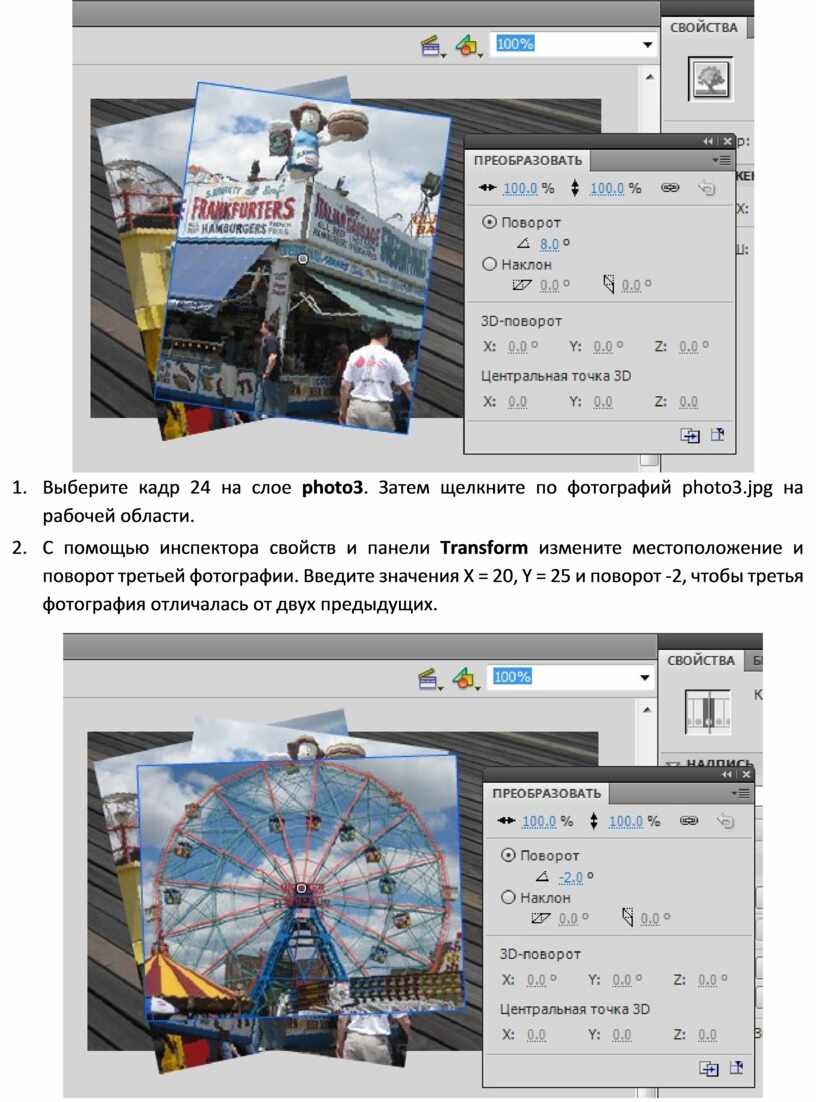Click scale width 100.0 in panel with 8.0° rotation
This screenshot has height=1102, width=816.
[x=521, y=188]
